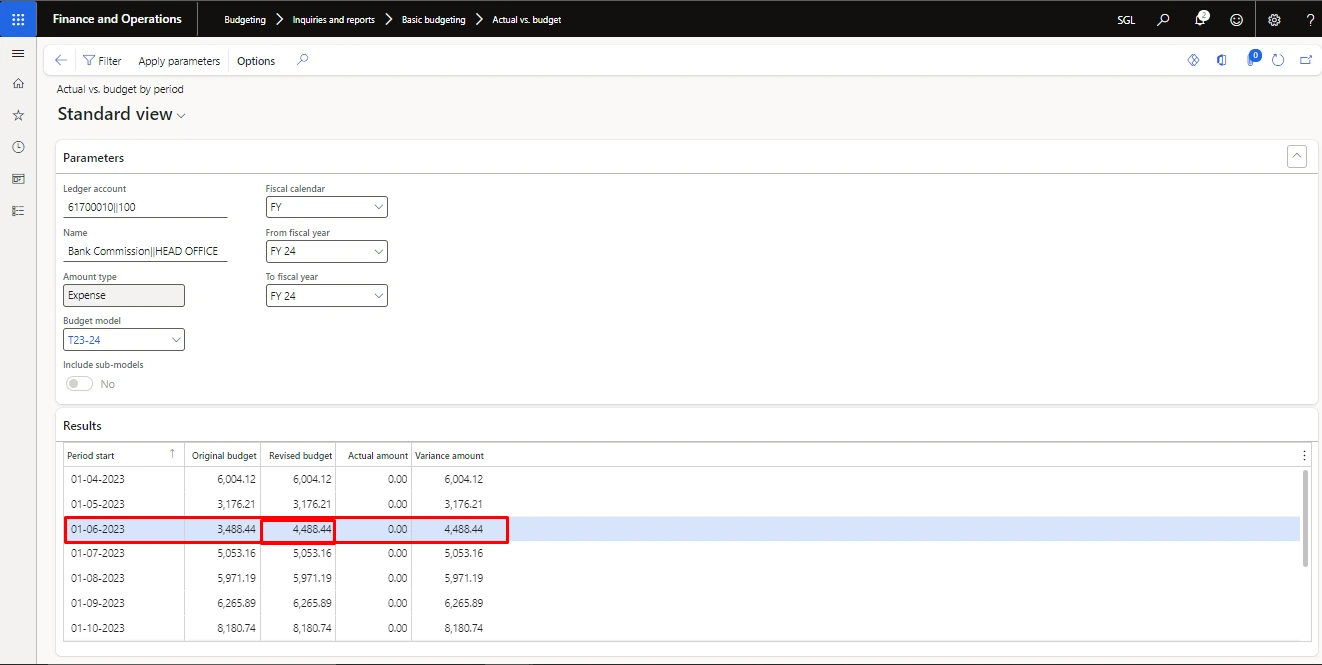Click Variance amount column header

[449, 455]
